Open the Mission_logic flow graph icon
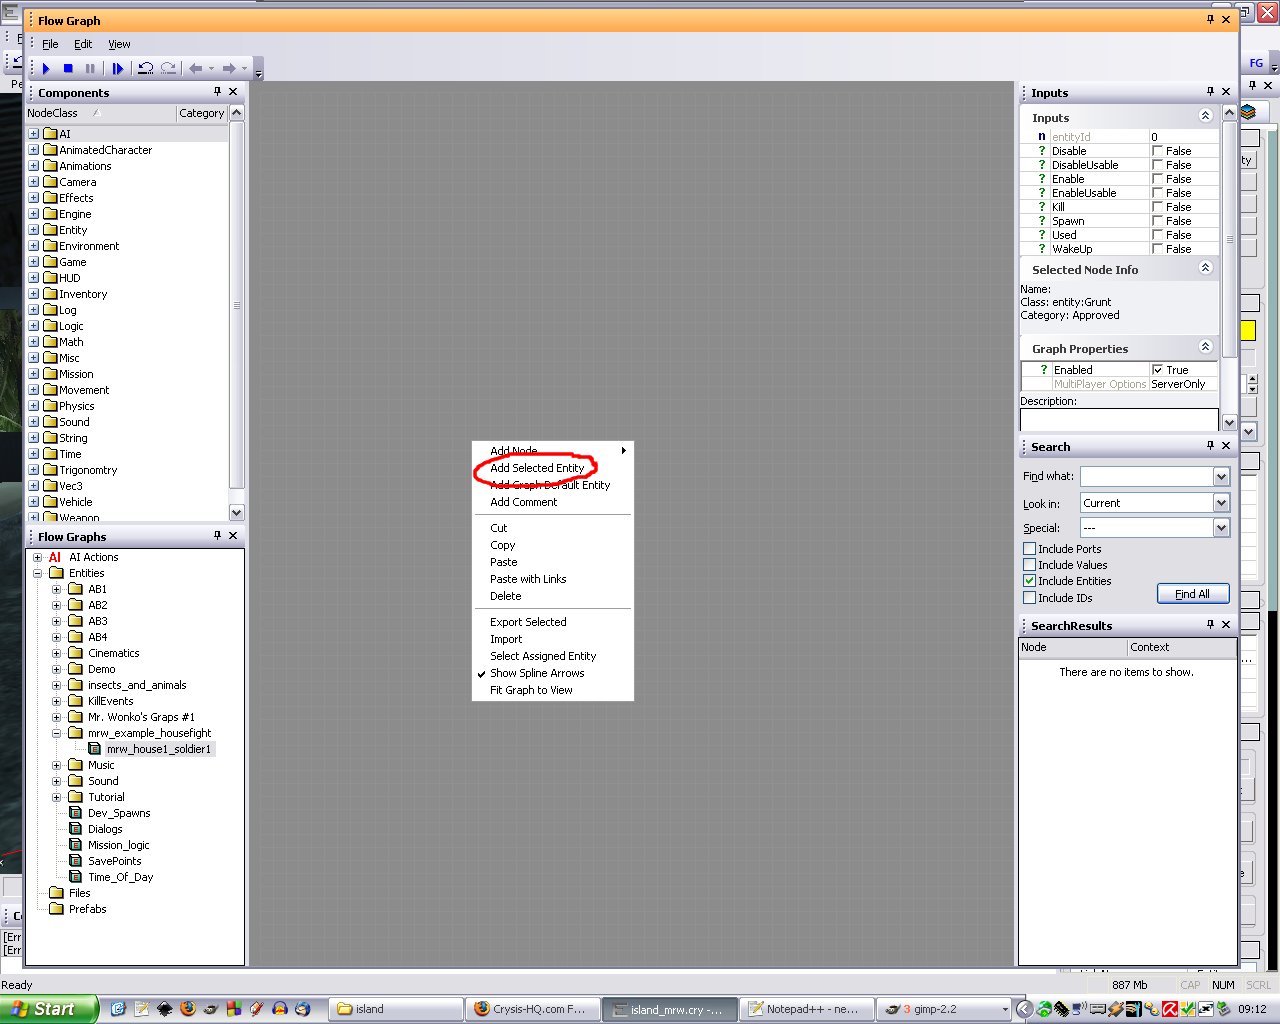 tap(78, 845)
